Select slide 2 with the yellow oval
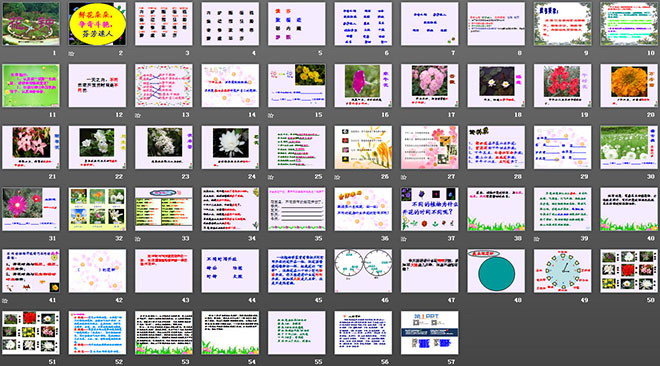The height and width of the screenshot is (366, 660). (x=97, y=24)
